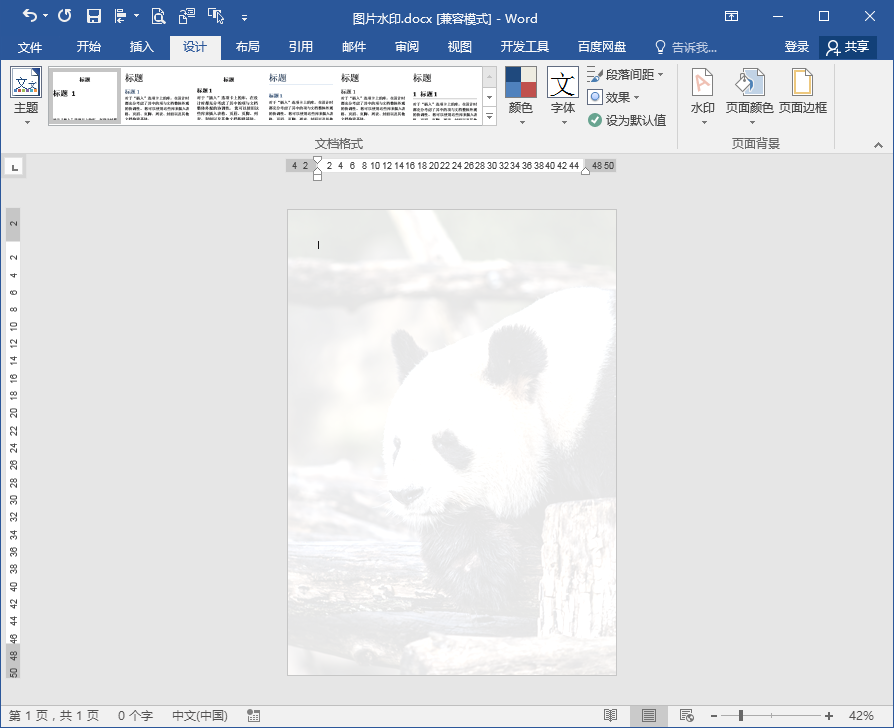
Task: Open the 效果 effects dropdown
Action: click(x=613, y=97)
